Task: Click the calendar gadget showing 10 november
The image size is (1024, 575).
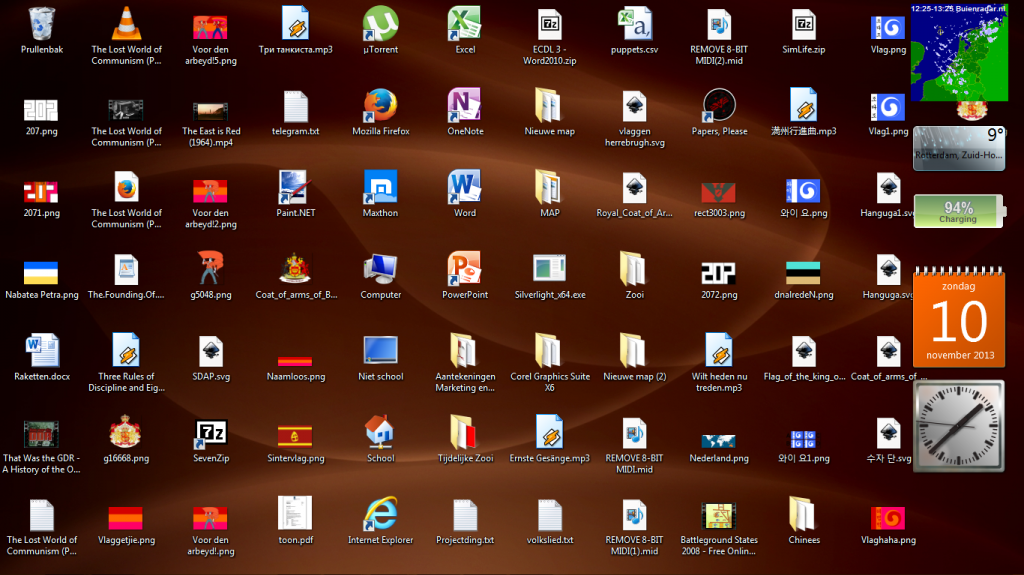Action: [957, 320]
